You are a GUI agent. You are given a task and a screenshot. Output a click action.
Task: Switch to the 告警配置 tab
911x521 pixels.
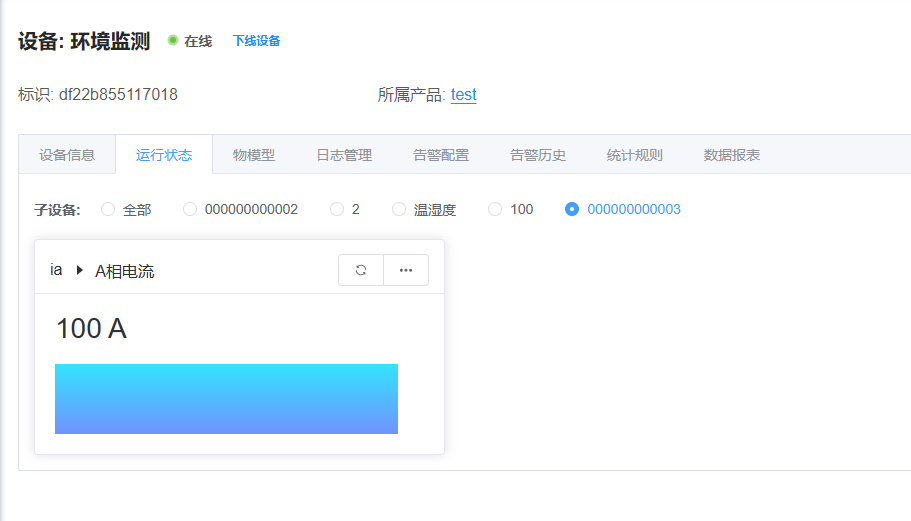click(x=441, y=155)
